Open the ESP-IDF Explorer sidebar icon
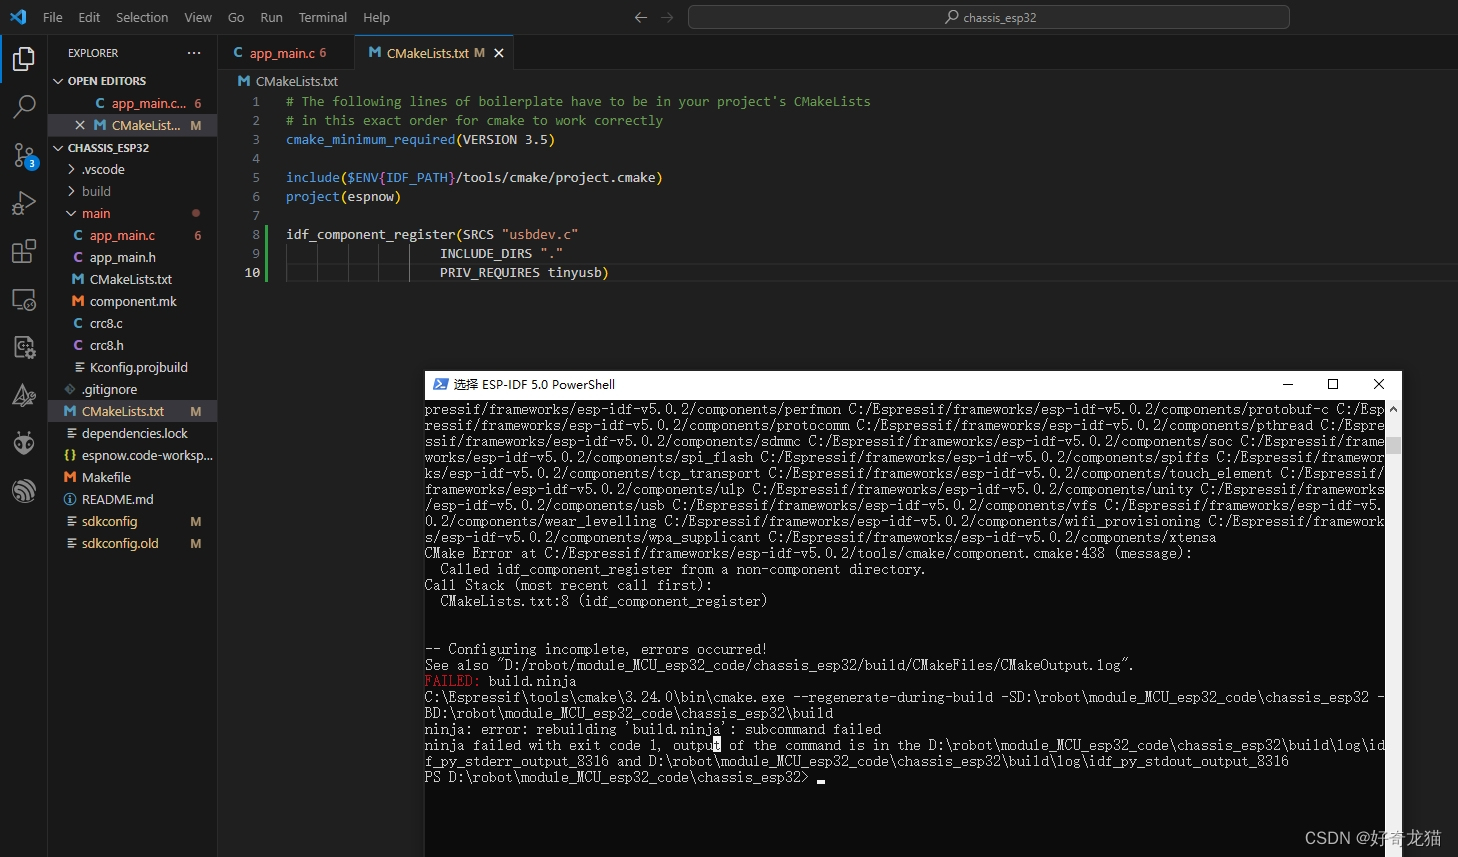 (24, 491)
